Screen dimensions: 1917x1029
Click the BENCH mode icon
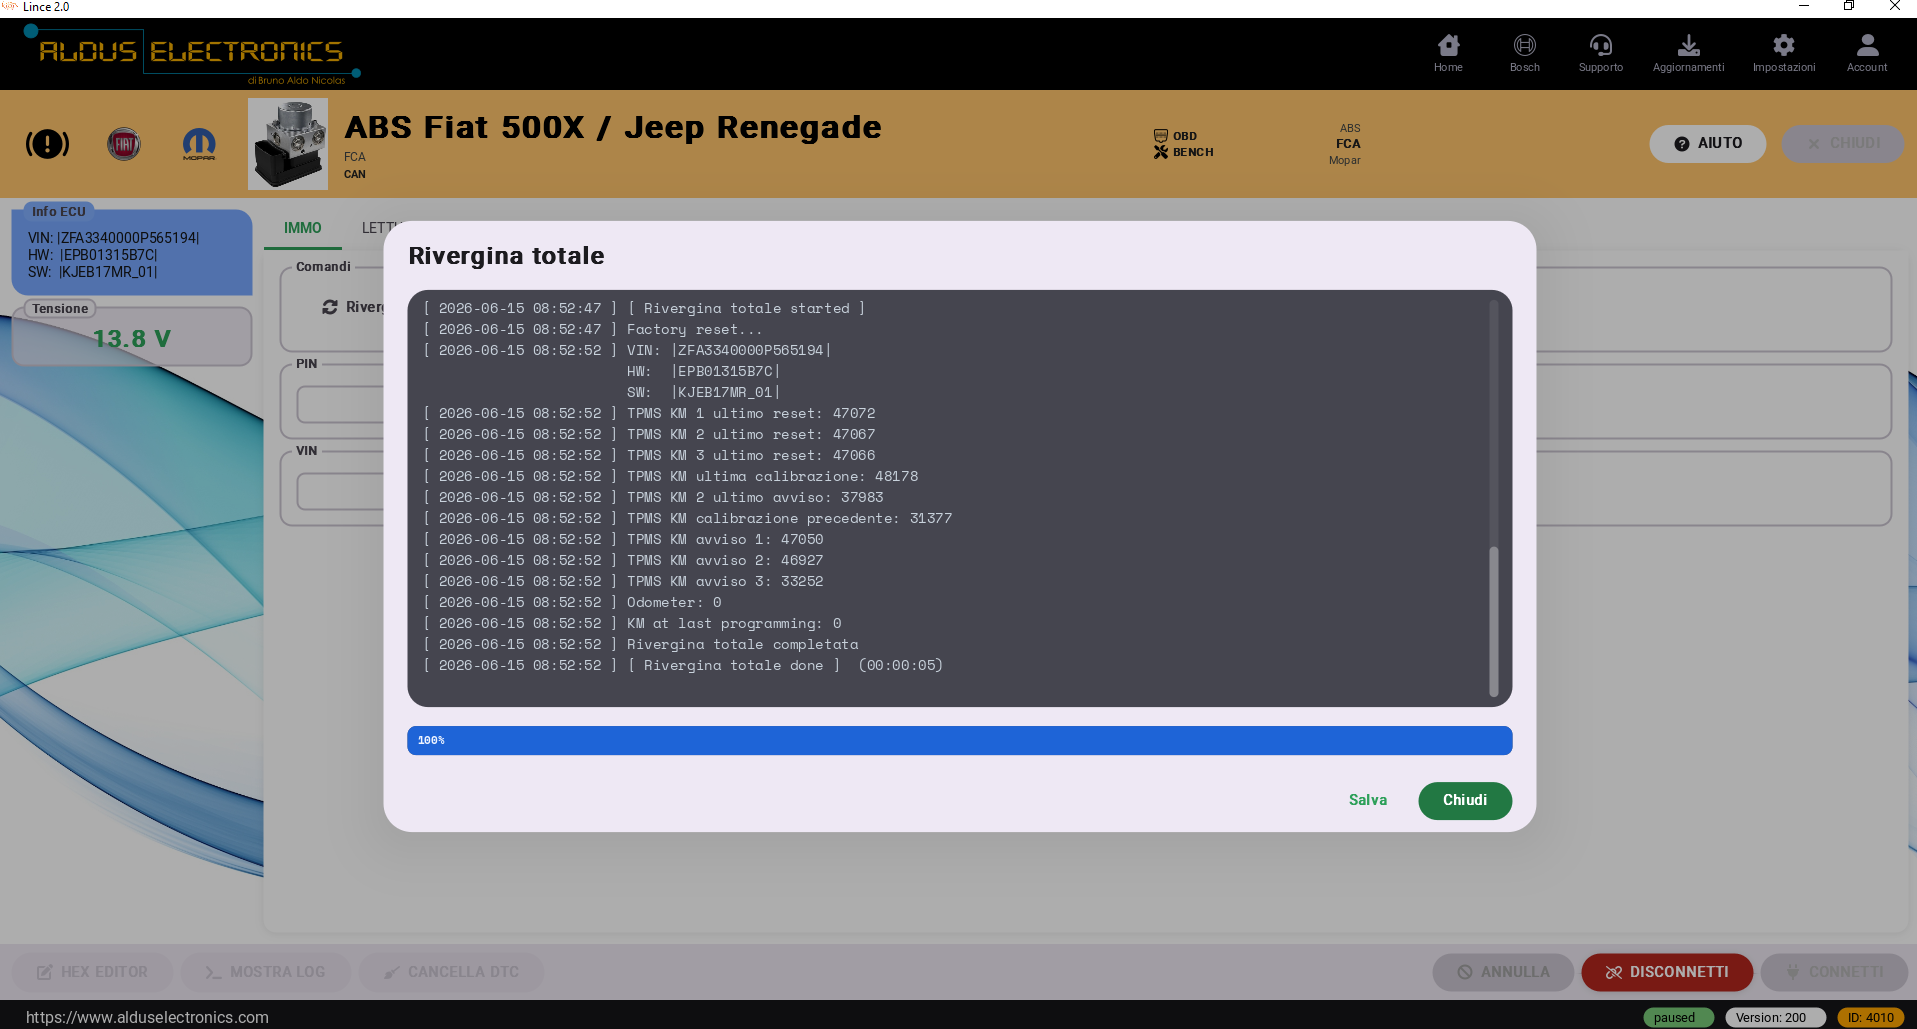click(x=1160, y=152)
